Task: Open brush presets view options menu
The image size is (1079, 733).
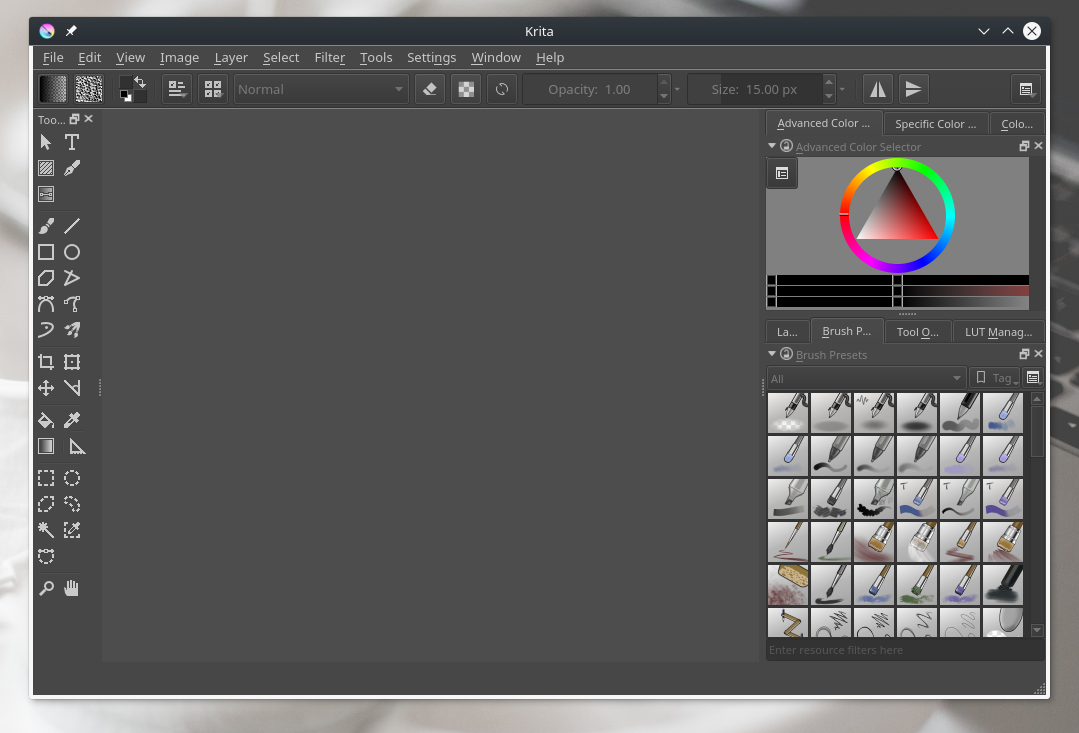Action: [x=1033, y=378]
